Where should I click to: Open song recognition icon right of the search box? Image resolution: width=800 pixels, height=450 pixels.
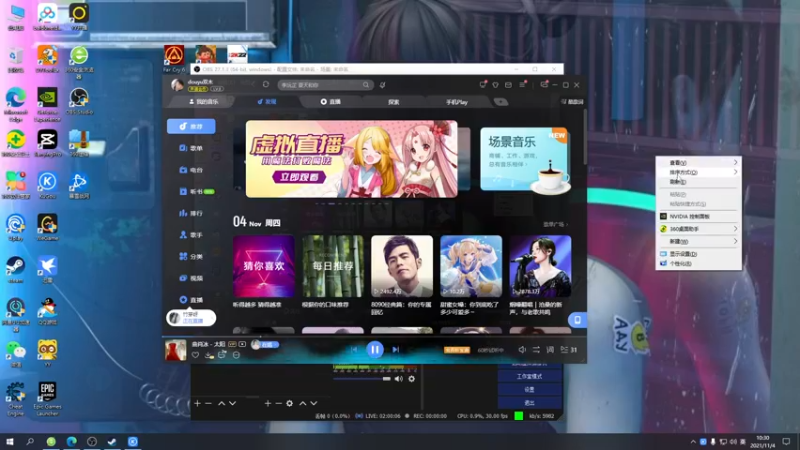(382, 85)
